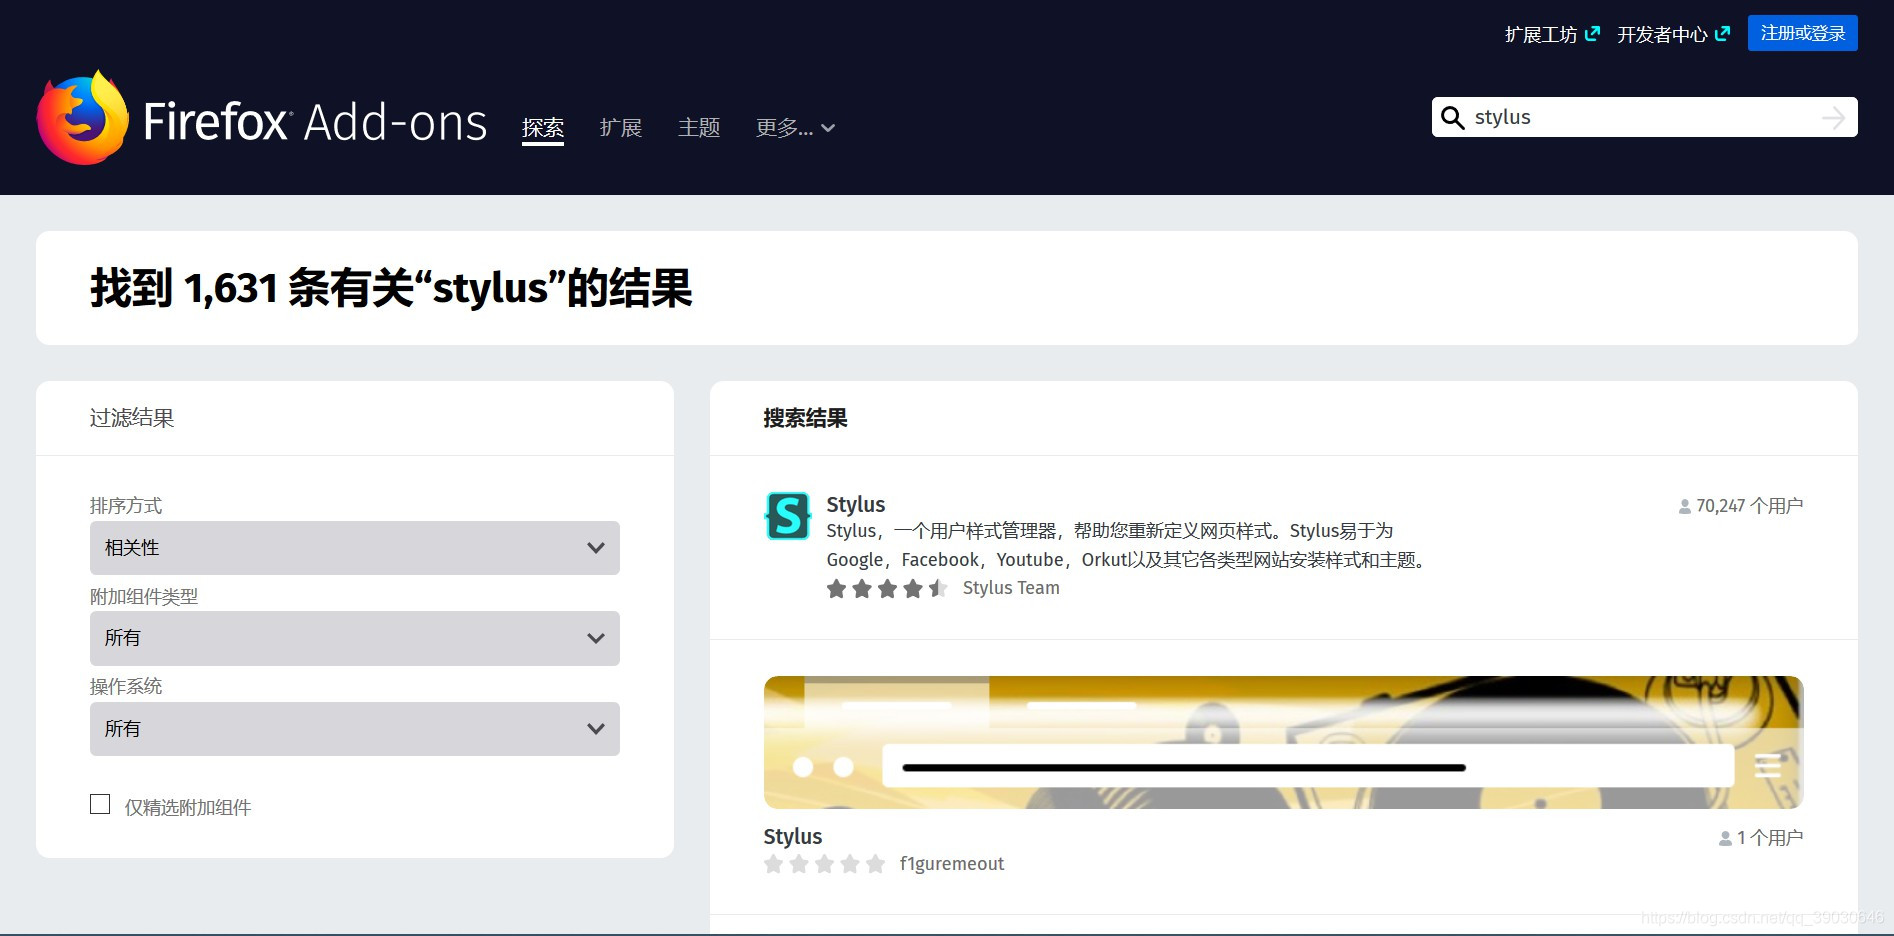
Task: Go to the 扩展 tab
Action: (621, 128)
